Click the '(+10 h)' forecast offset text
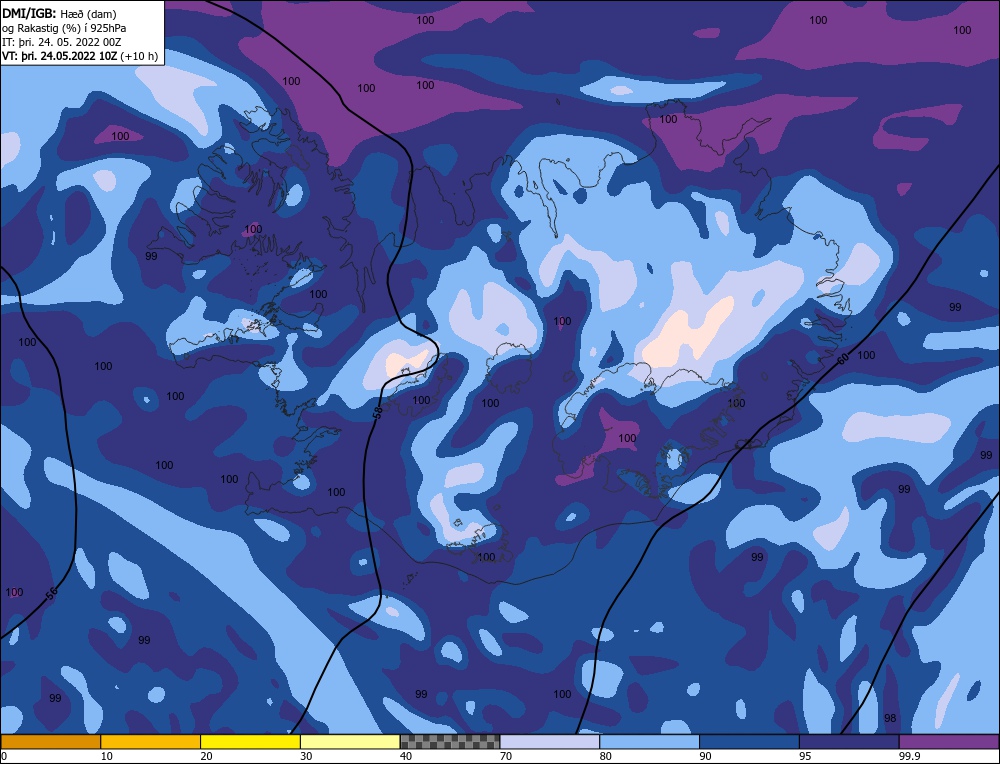The height and width of the screenshot is (764, 1000). tap(140, 56)
